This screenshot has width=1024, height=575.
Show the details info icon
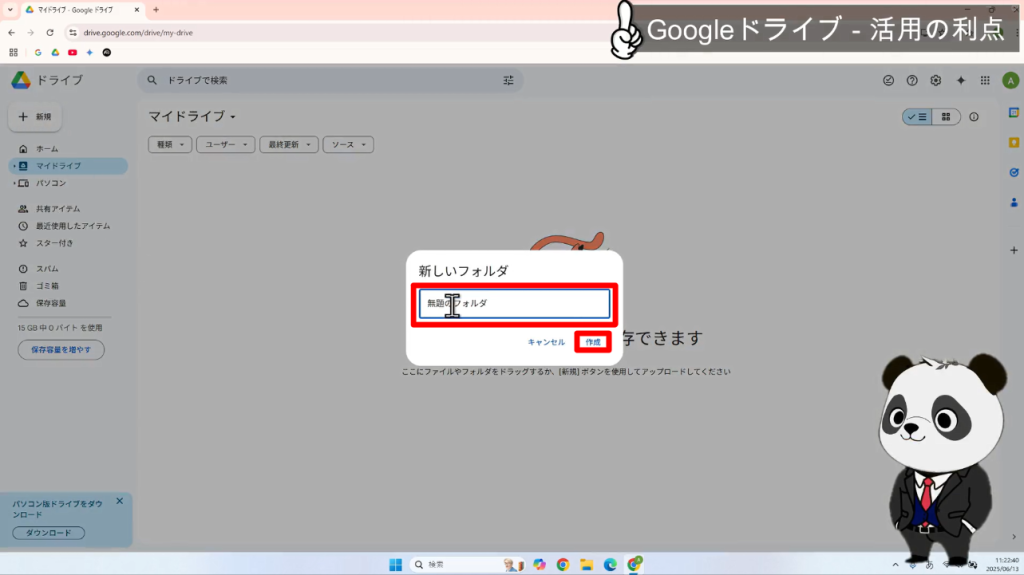point(974,117)
